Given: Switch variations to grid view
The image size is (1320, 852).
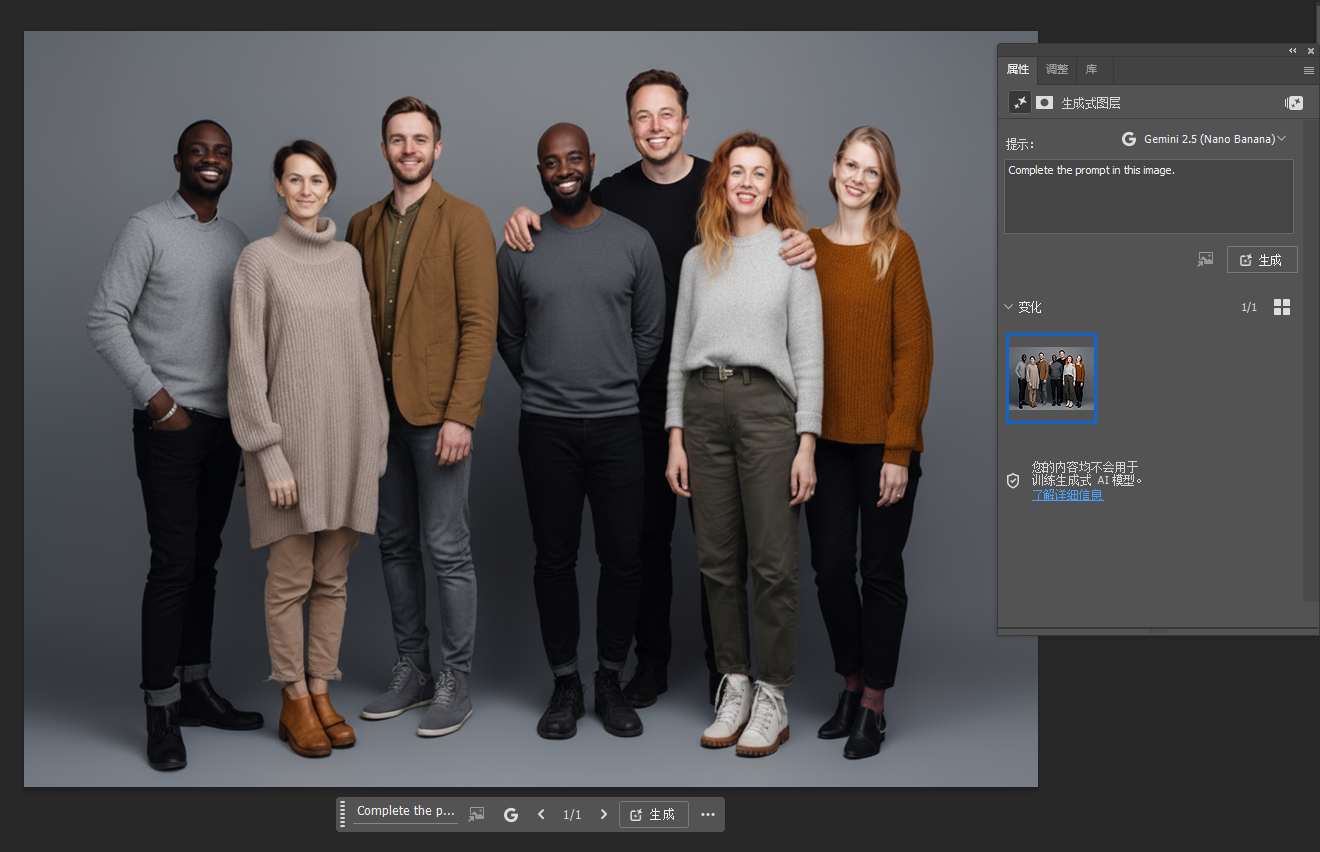Looking at the screenshot, I should tap(1282, 307).
